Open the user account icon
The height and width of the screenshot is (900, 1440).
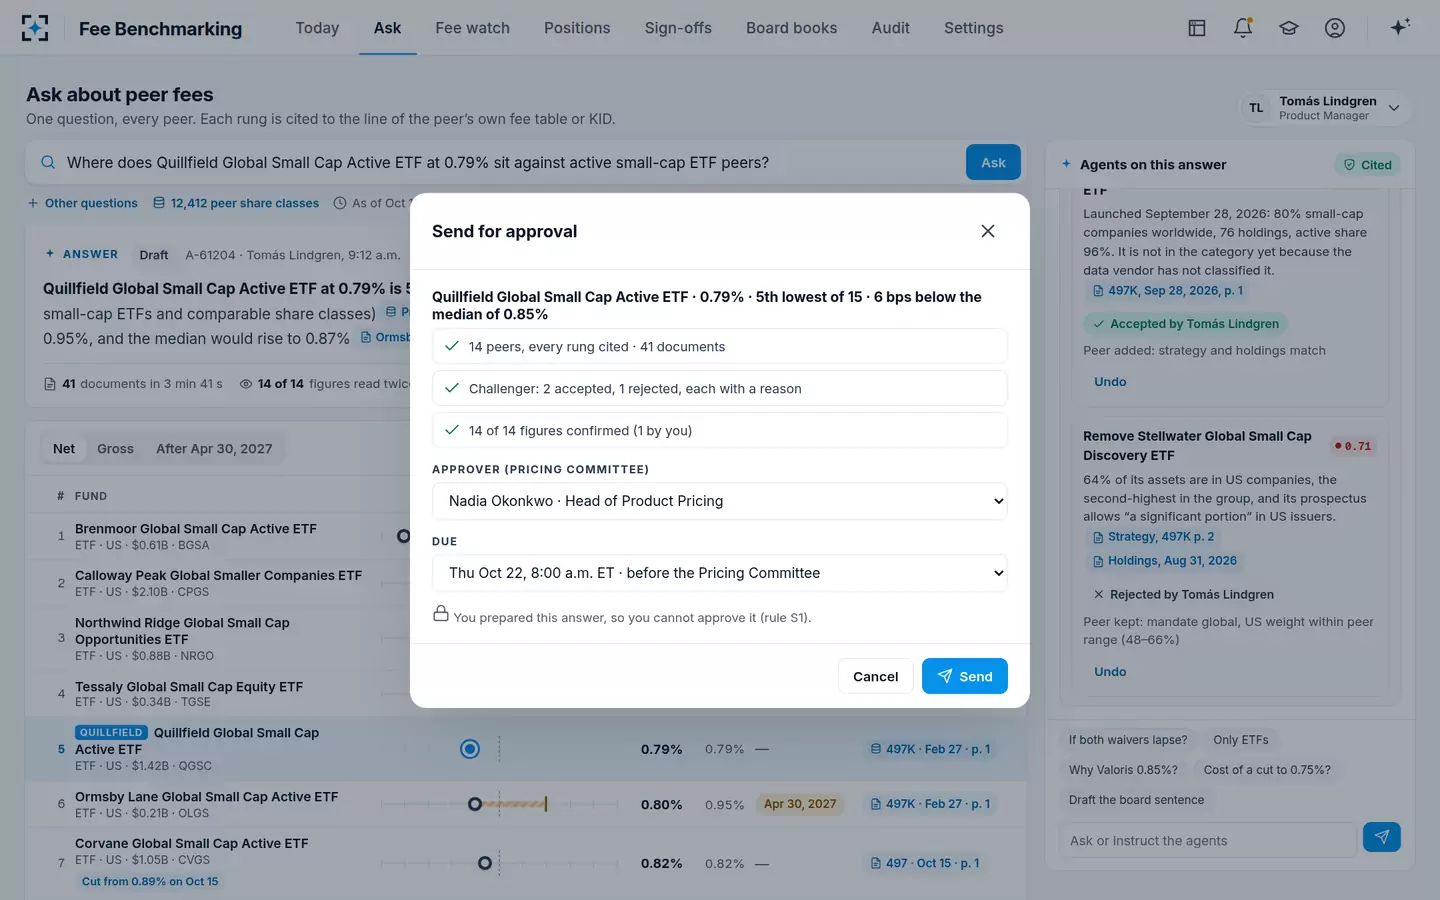tap(1335, 28)
